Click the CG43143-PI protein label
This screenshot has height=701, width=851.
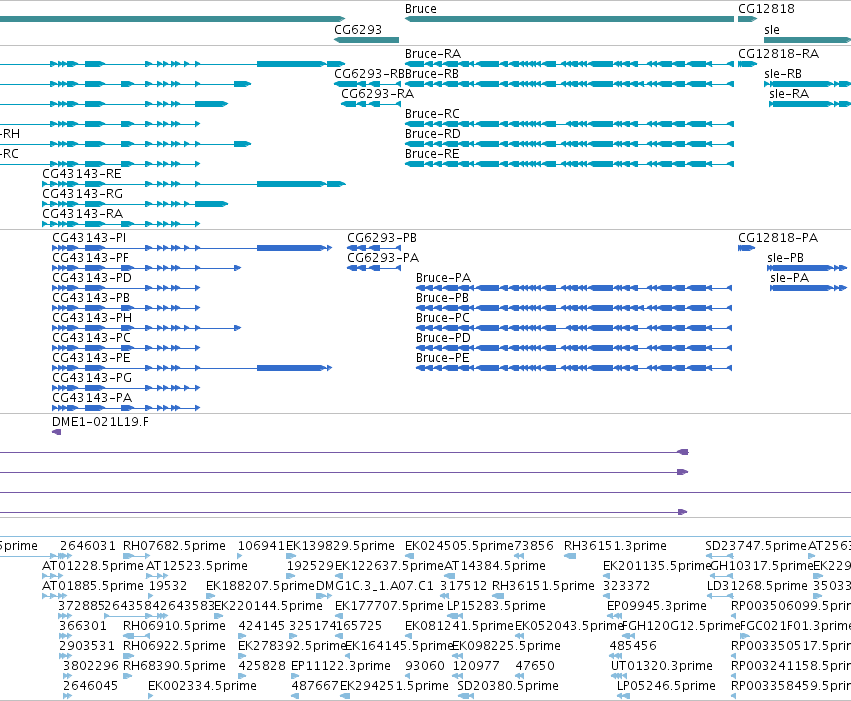click(89, 238)
